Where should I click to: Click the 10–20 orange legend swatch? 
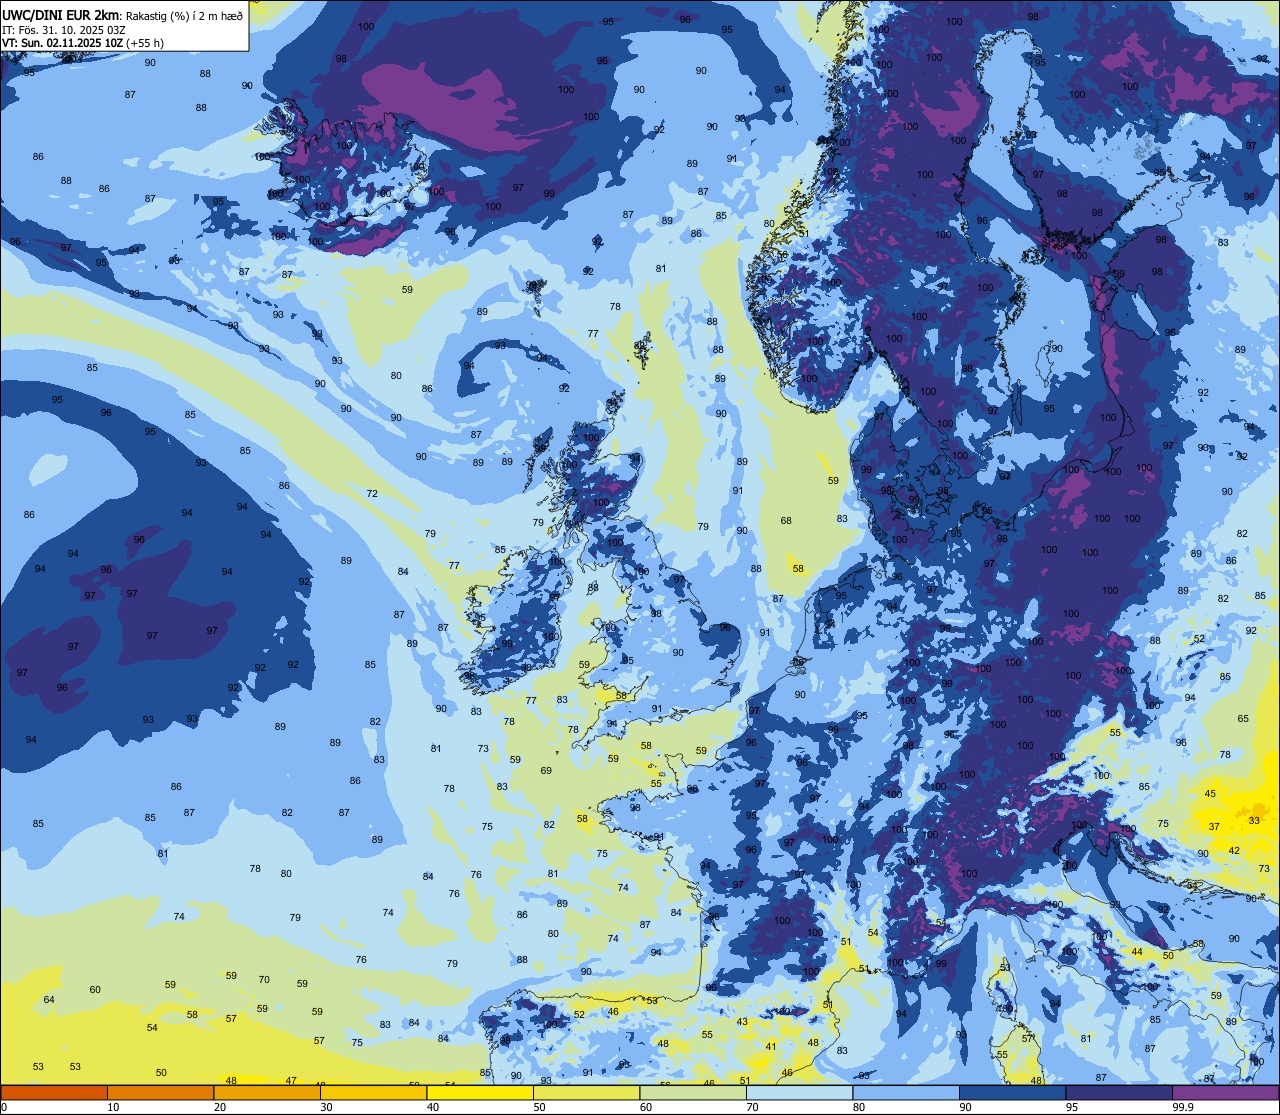[160, 1092]
